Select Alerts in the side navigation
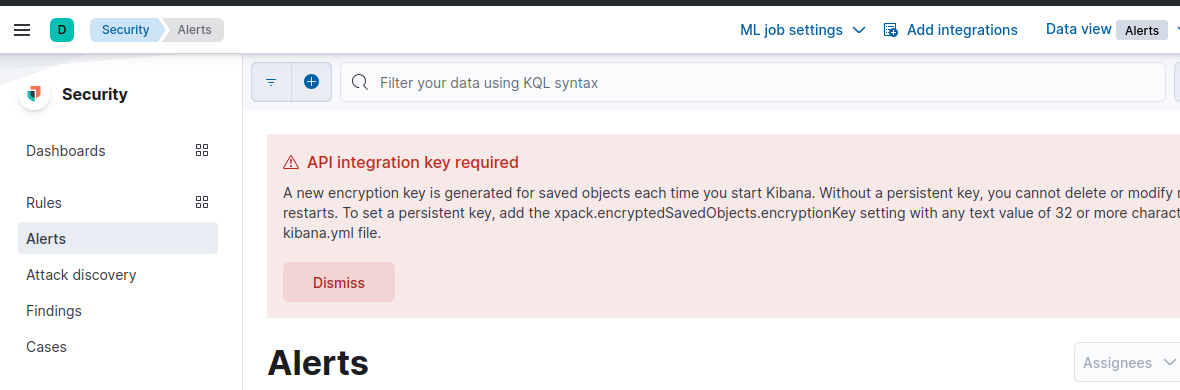This screenshot has width=1180, height=390. 118,239
